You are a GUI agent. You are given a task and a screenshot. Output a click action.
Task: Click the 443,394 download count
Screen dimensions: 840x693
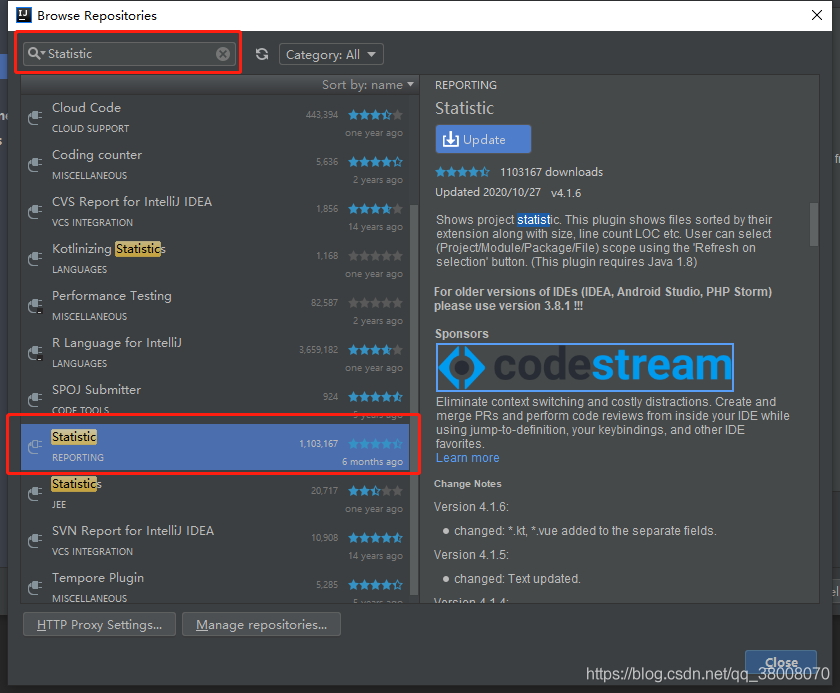(x=322, y=115)
